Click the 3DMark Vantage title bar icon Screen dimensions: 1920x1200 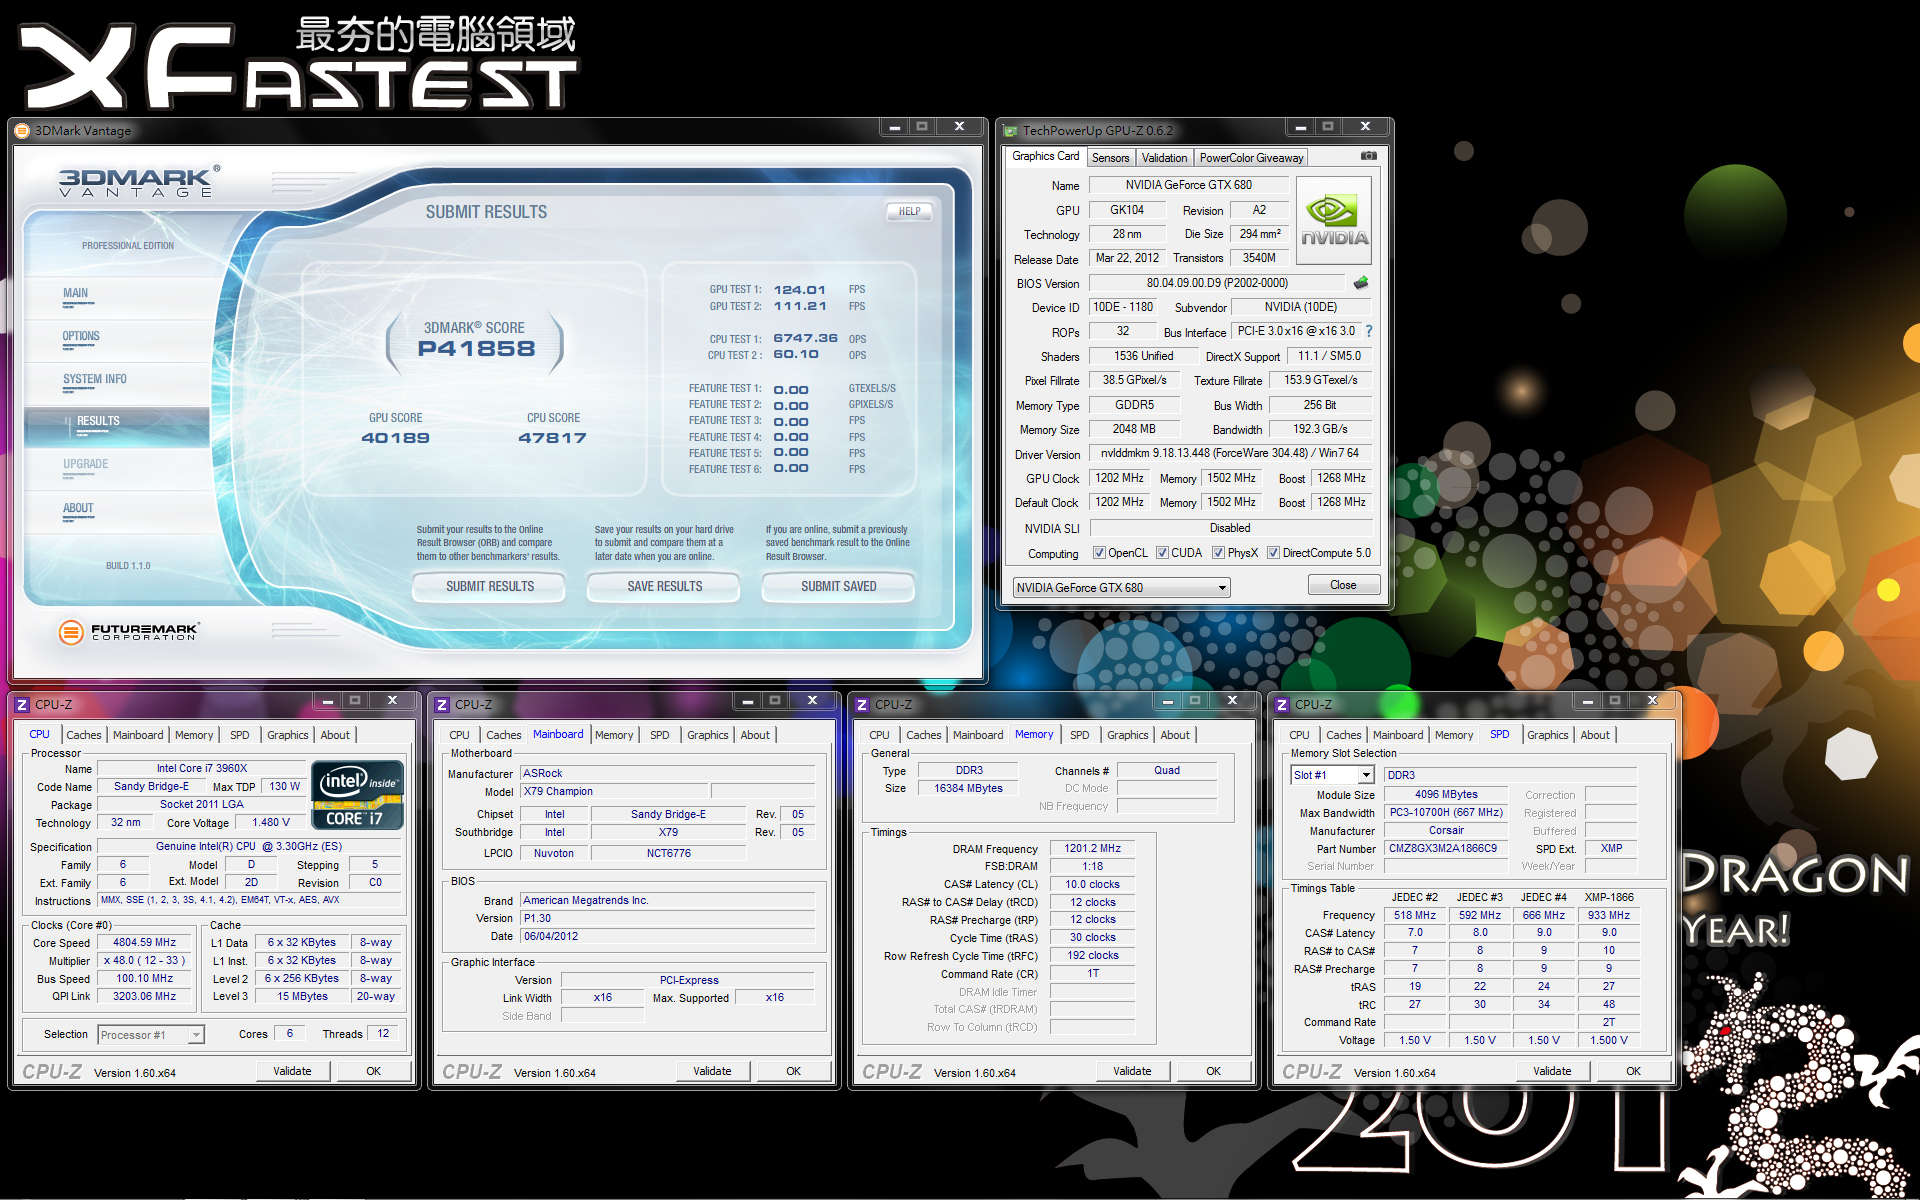click(22, 131)
